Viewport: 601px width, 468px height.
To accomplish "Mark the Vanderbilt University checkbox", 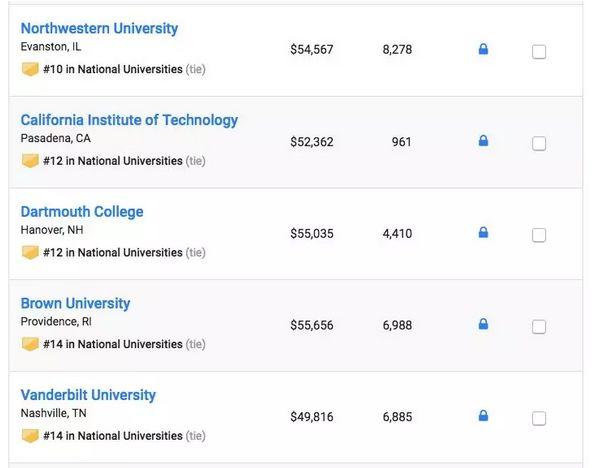I will tap(539, 419).
